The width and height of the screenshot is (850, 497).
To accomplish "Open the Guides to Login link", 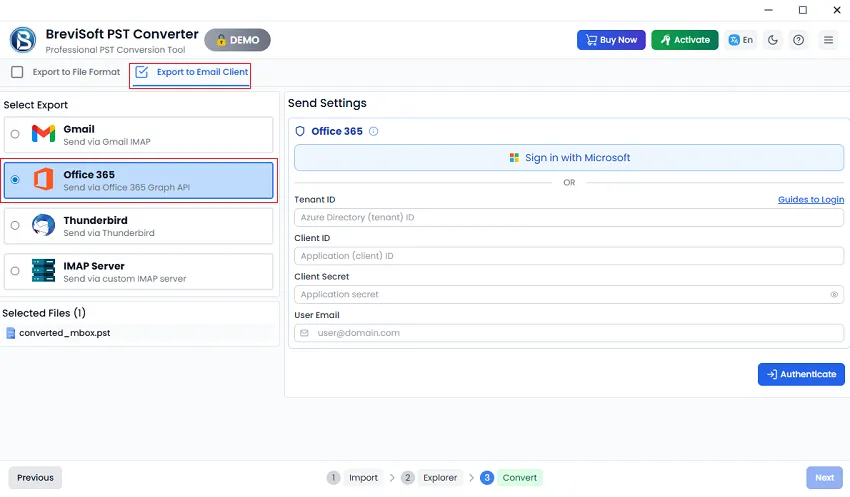I will click(811, 199).
